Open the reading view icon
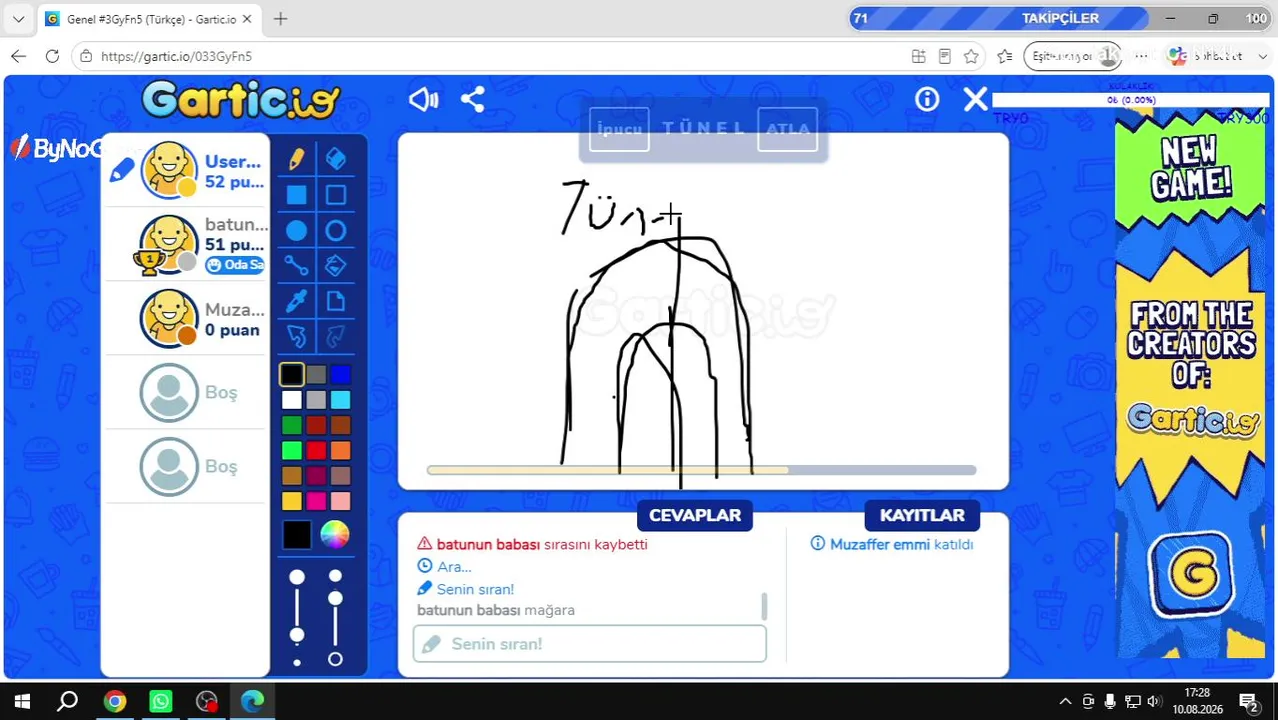1278x720 pixels. (945, 56)
